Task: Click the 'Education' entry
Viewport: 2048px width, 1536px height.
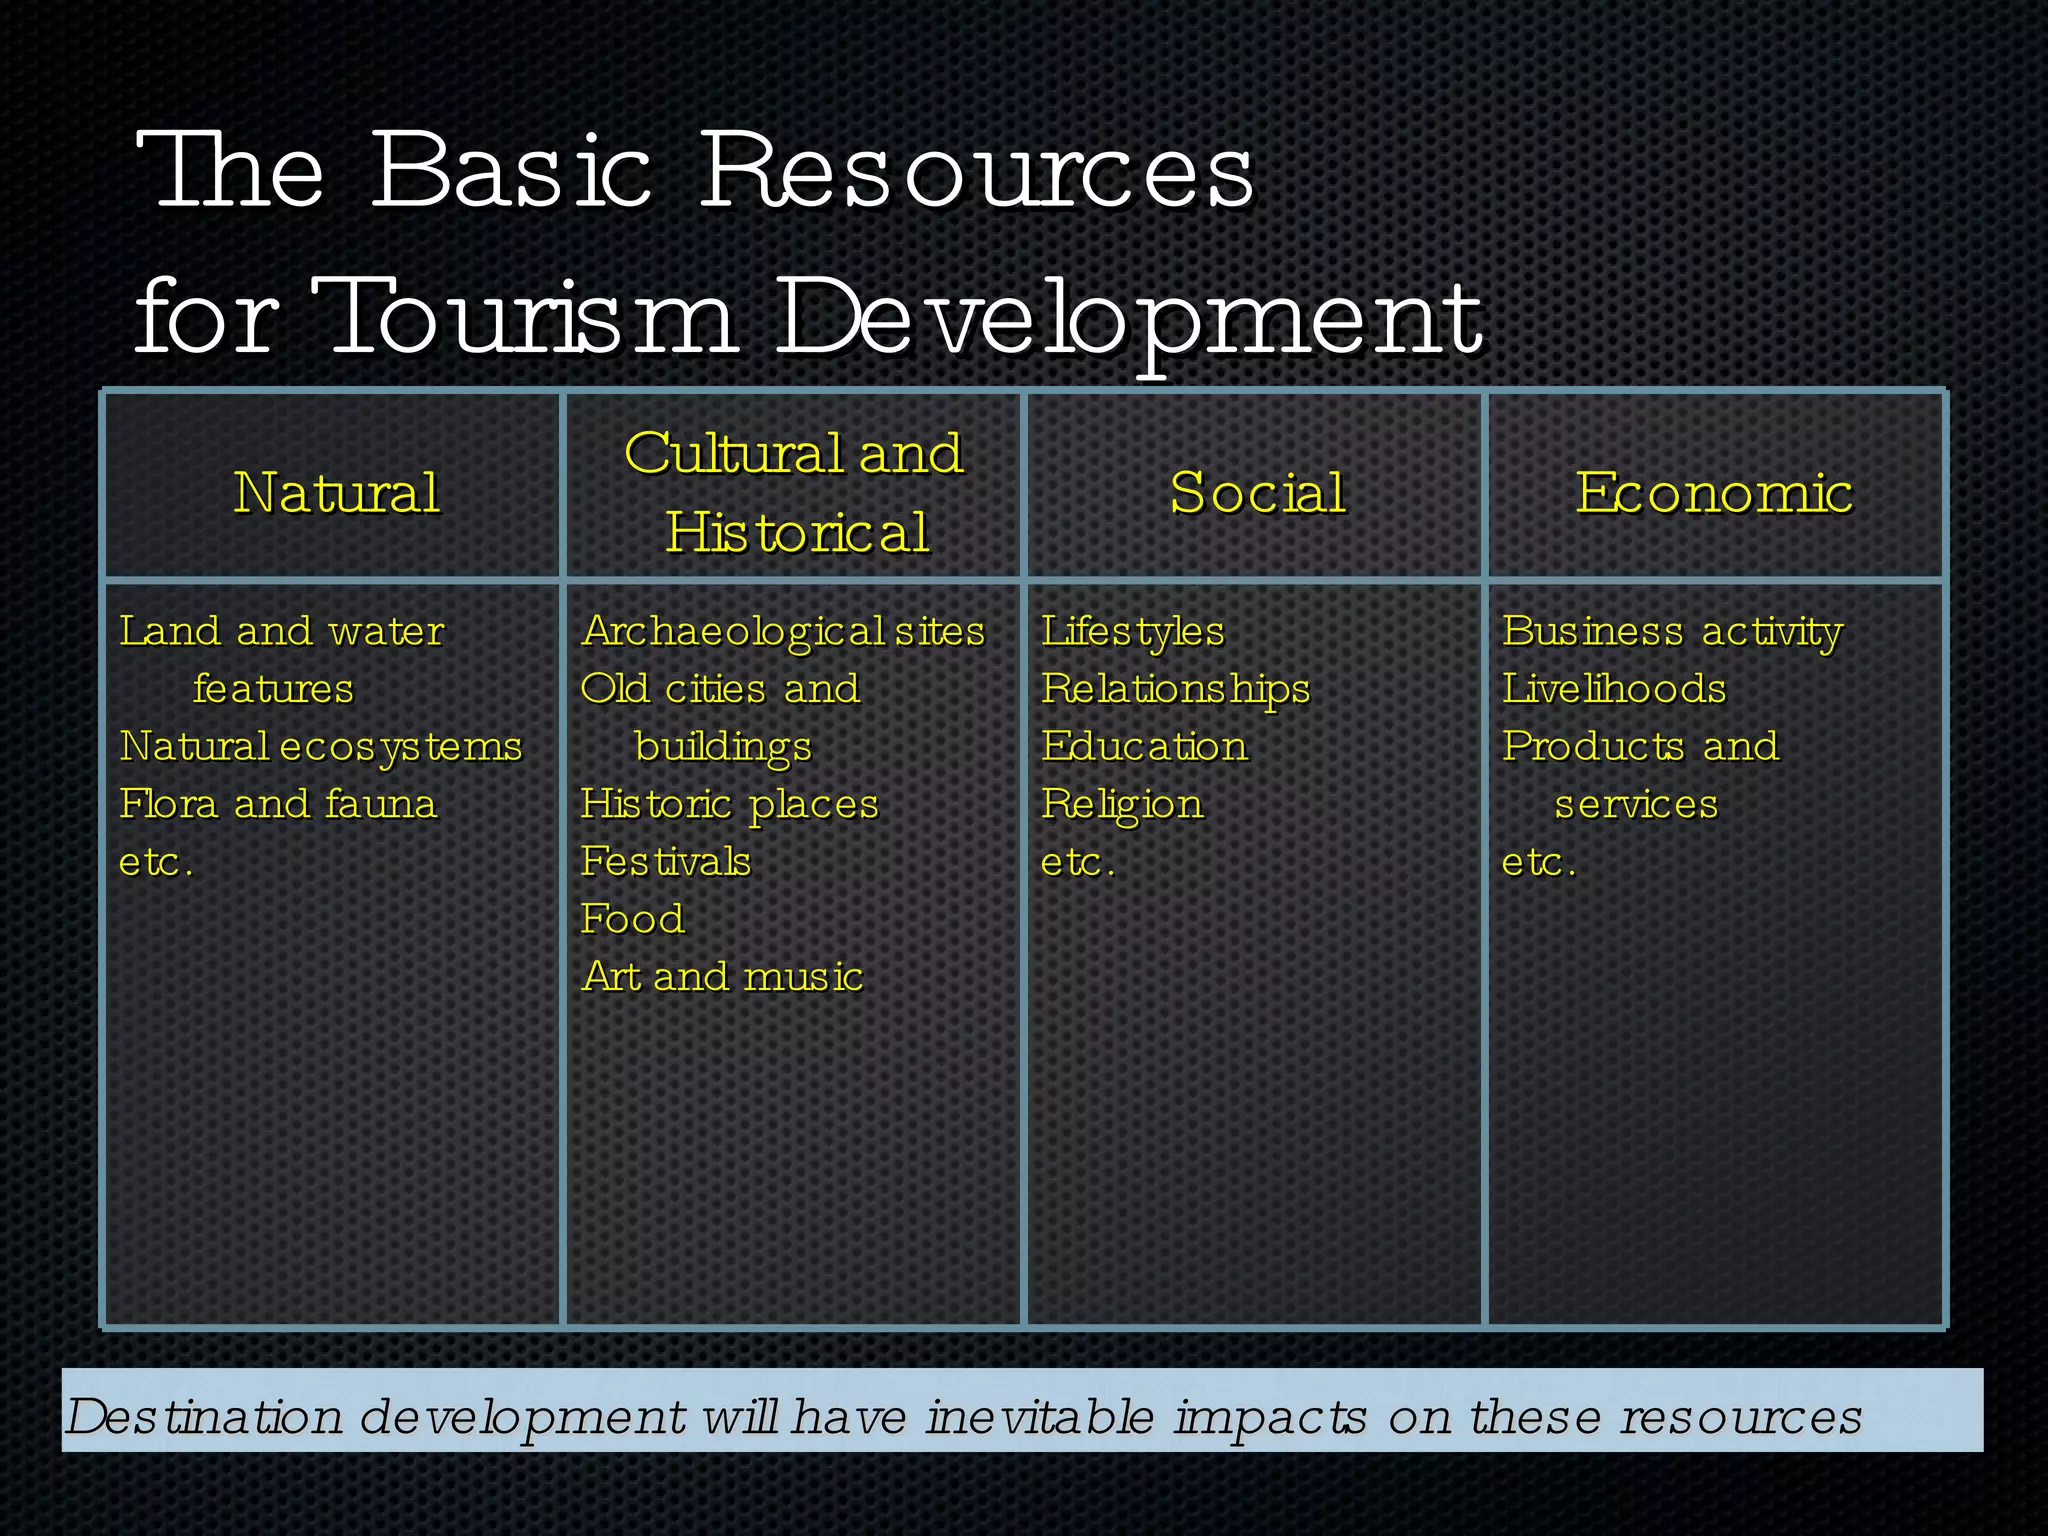Action: point(1144,747)
